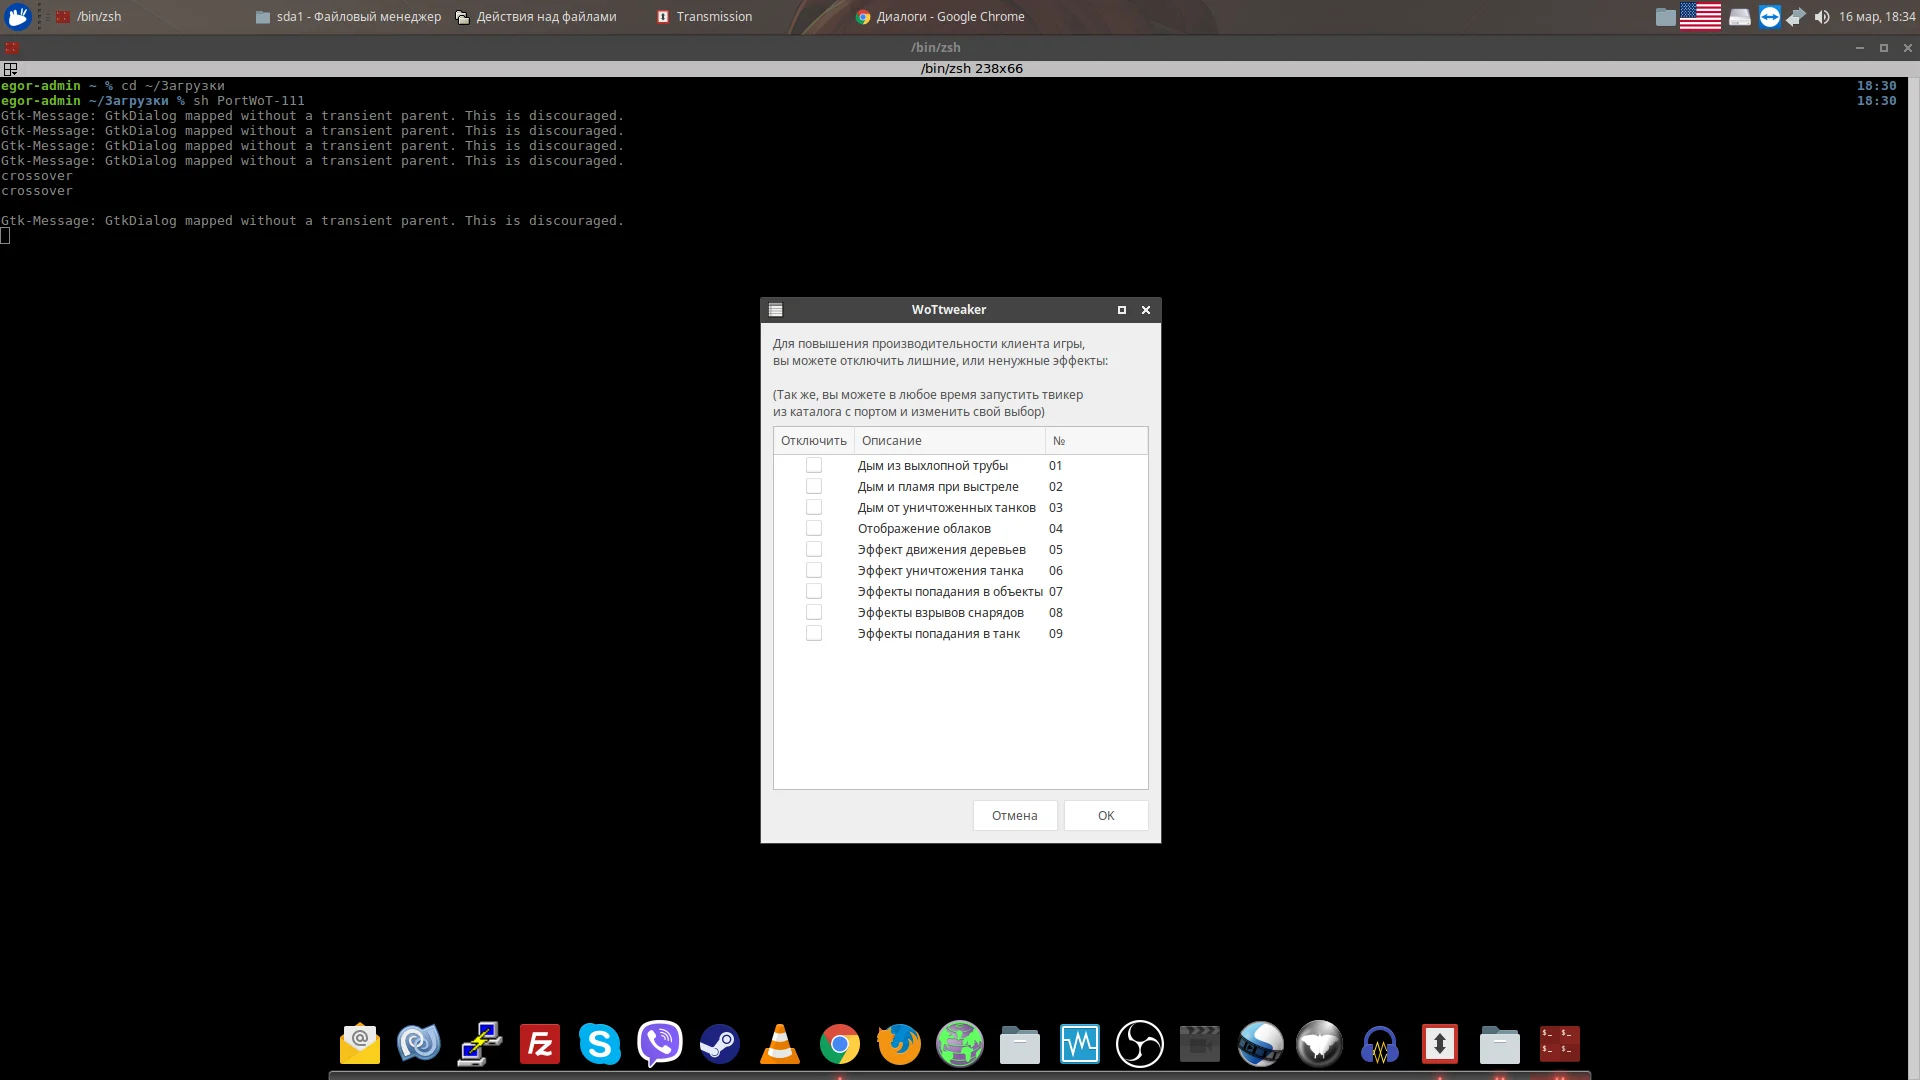Image resolution: width=1920 pixels, height=1080 pixels.
Task: Tick the 'Отображение облаков' checkbox
Action: pyautogui.click(x=814, y=529)
